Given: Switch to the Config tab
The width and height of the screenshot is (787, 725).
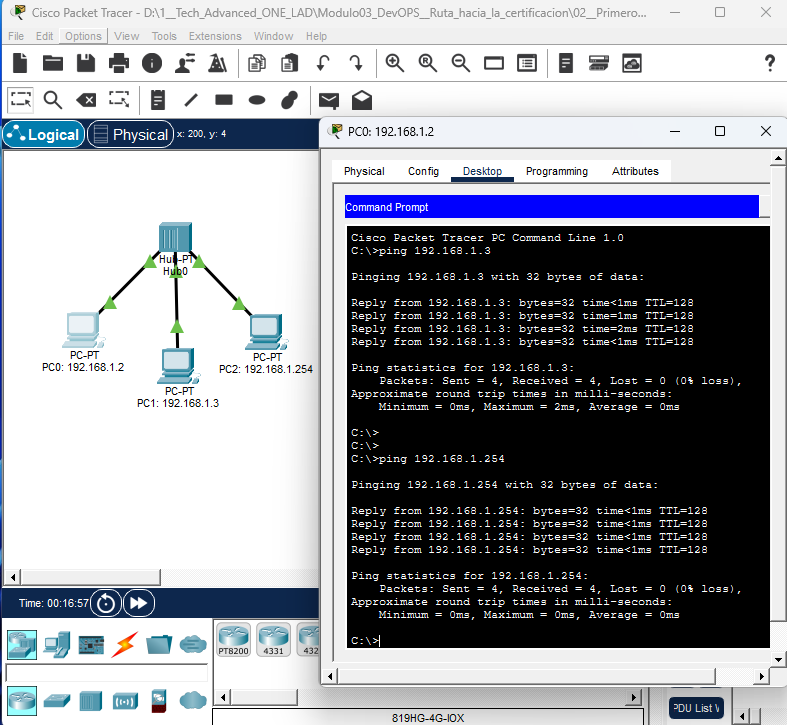Looking at the screenshot, I should pos(424,171).
